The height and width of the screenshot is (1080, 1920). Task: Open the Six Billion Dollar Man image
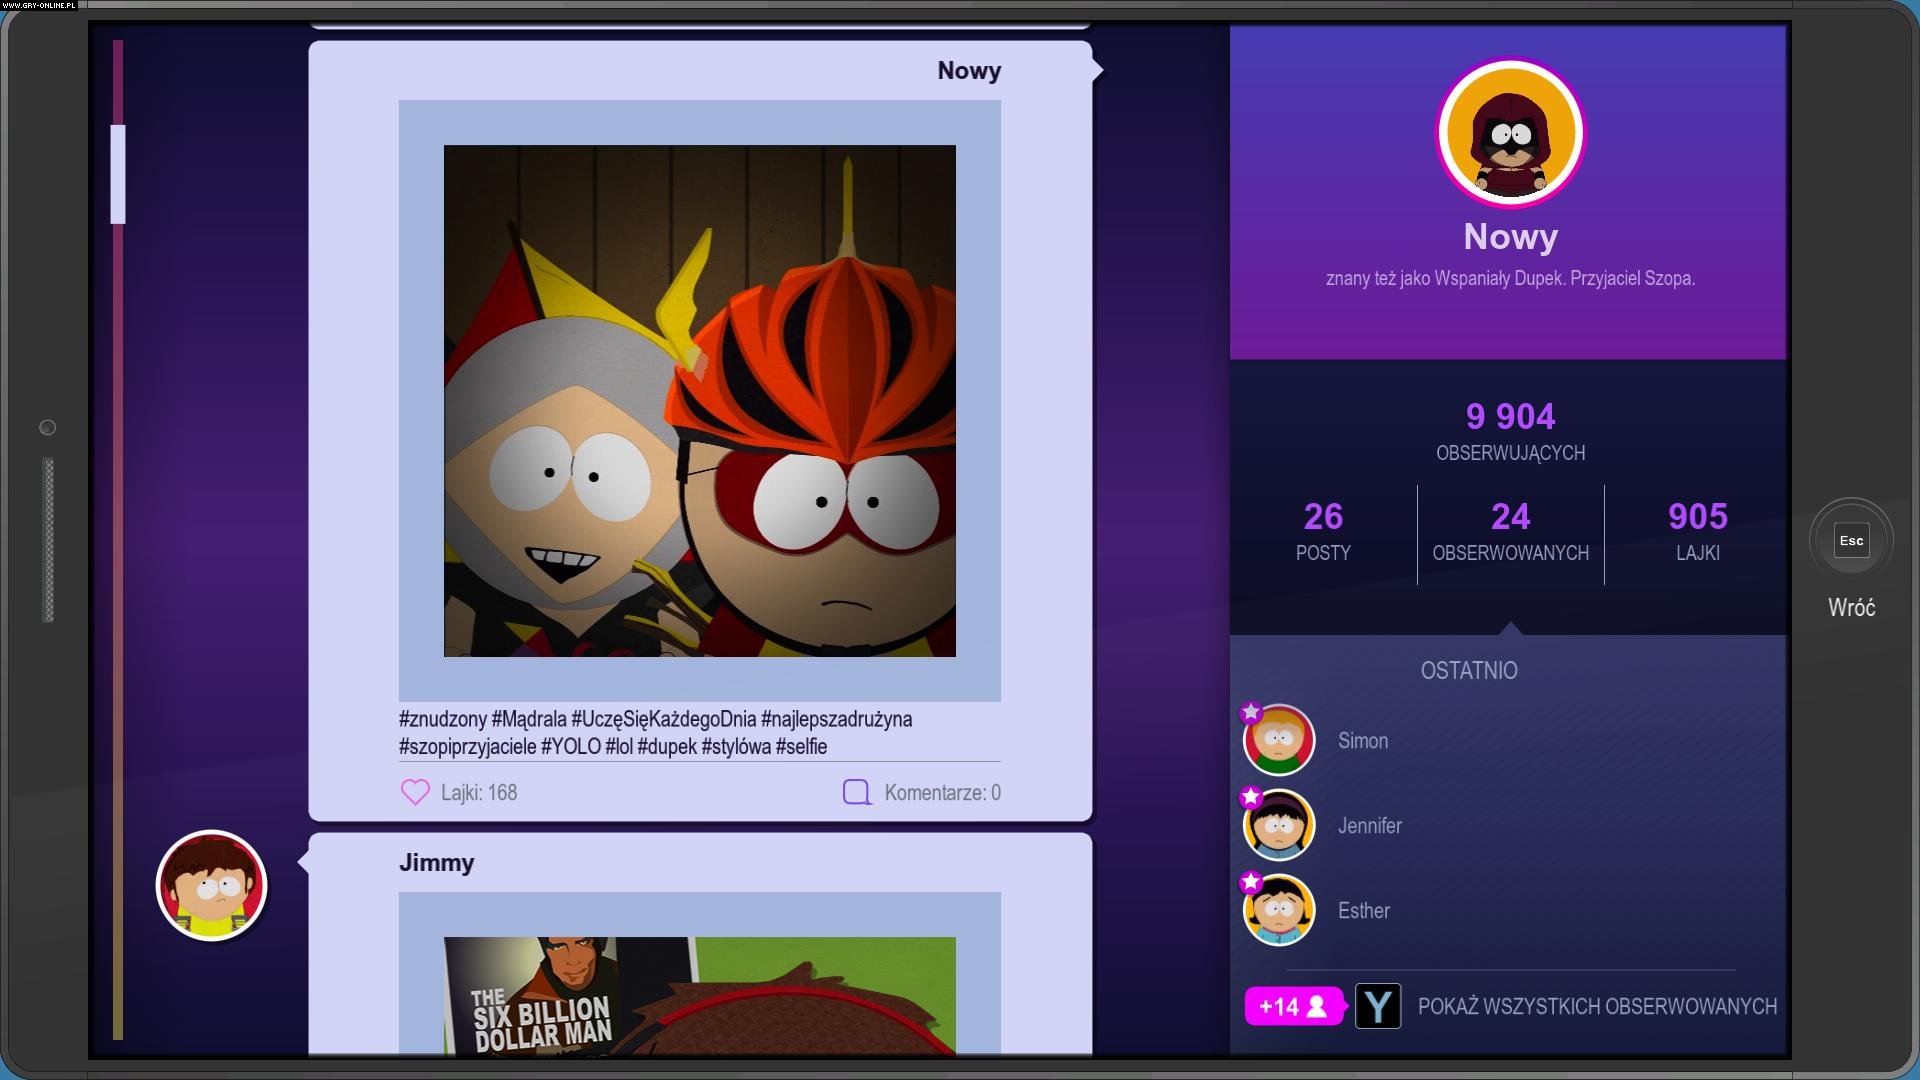click(699, 995)
